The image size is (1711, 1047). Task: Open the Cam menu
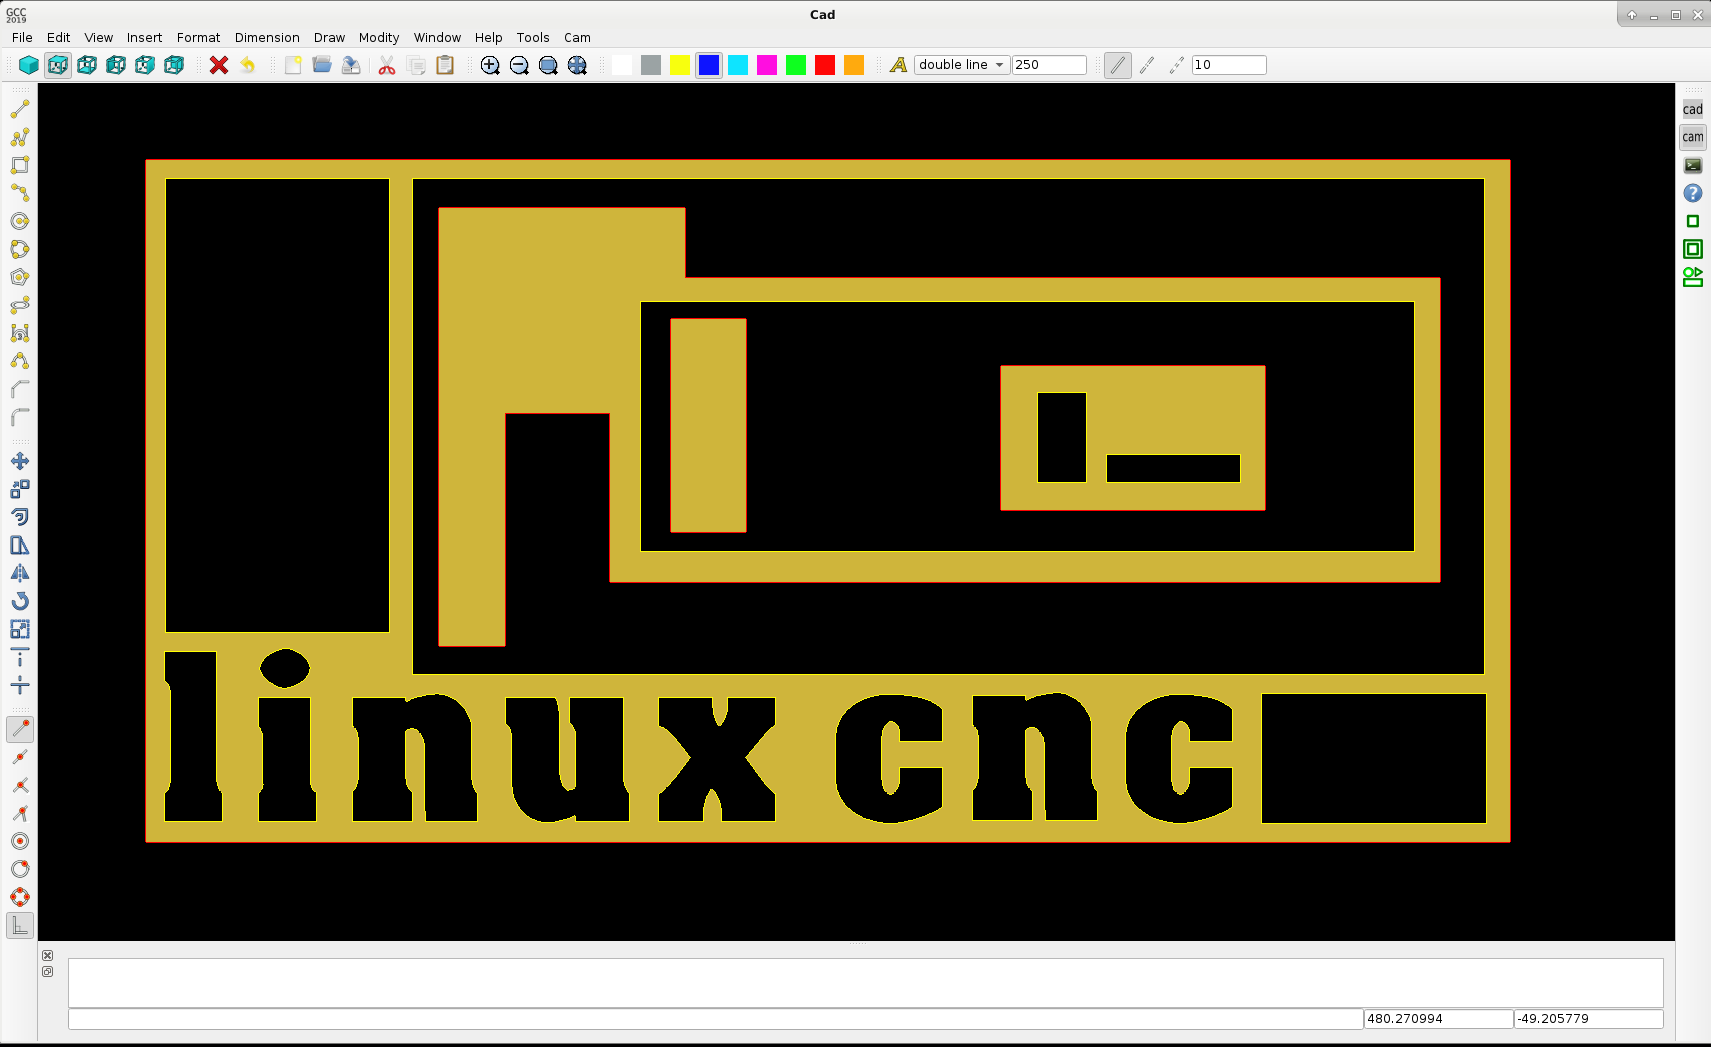pos(577,38)
